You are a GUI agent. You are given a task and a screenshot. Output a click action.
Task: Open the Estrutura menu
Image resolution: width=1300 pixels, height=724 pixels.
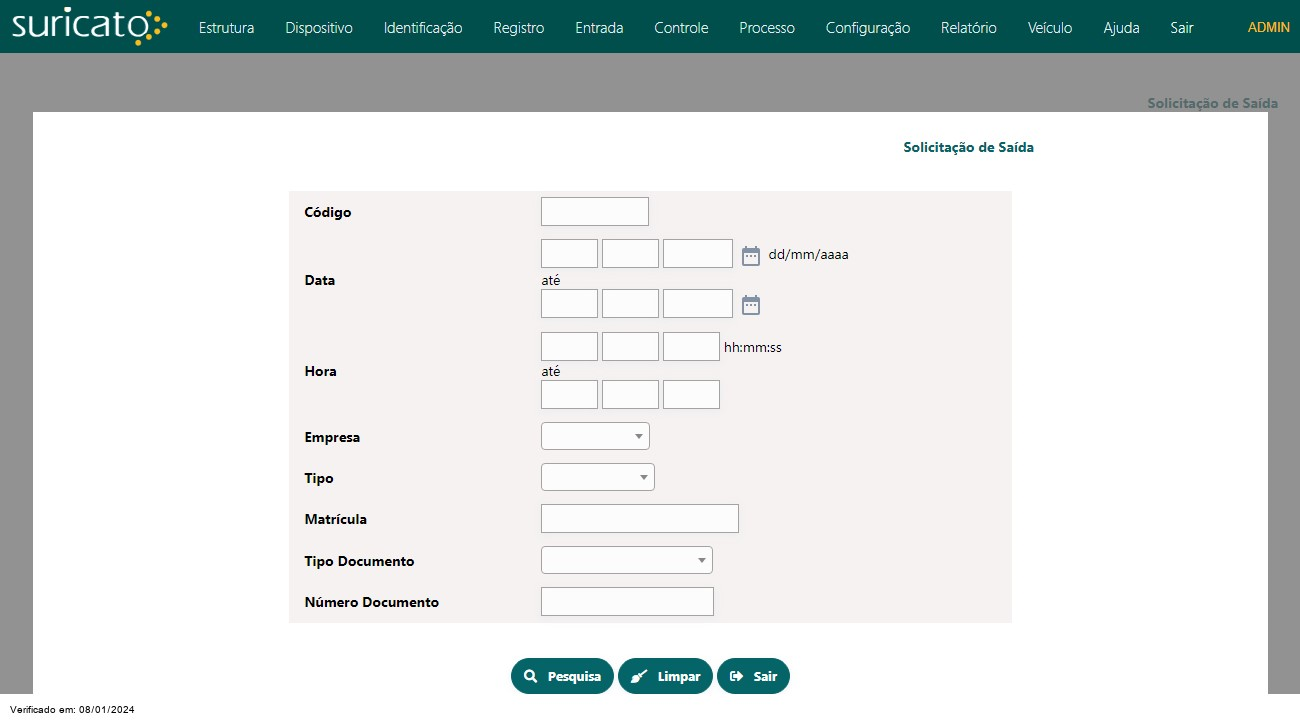(226, 28)
